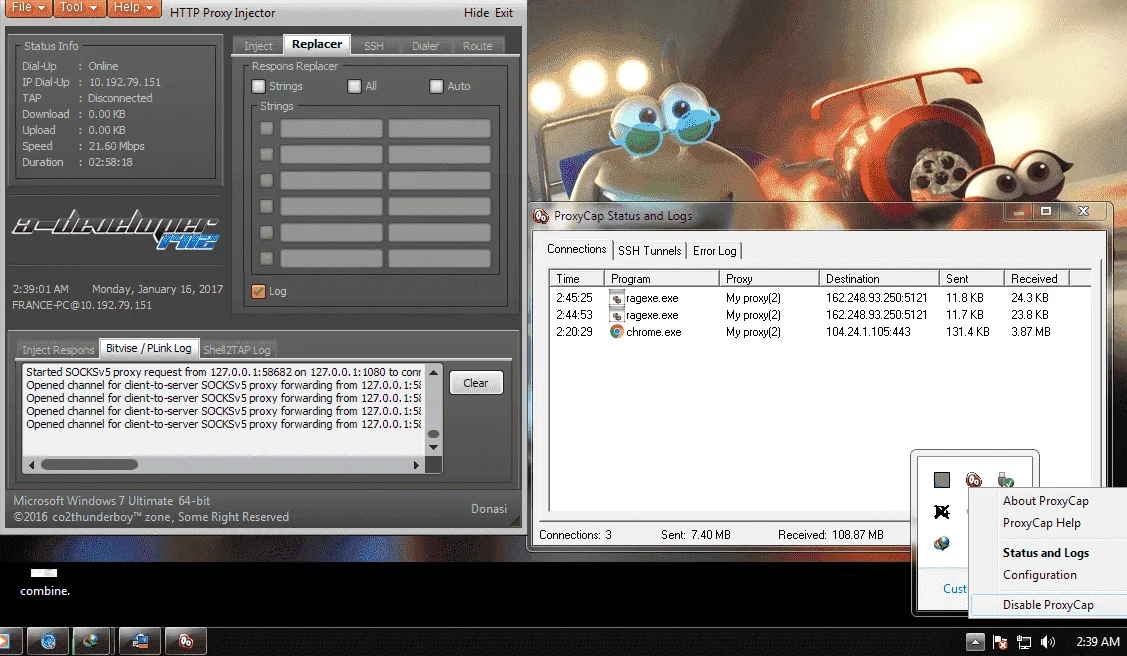Click the horizontal scrollbar thumb in log

click(x=89, y=465)
